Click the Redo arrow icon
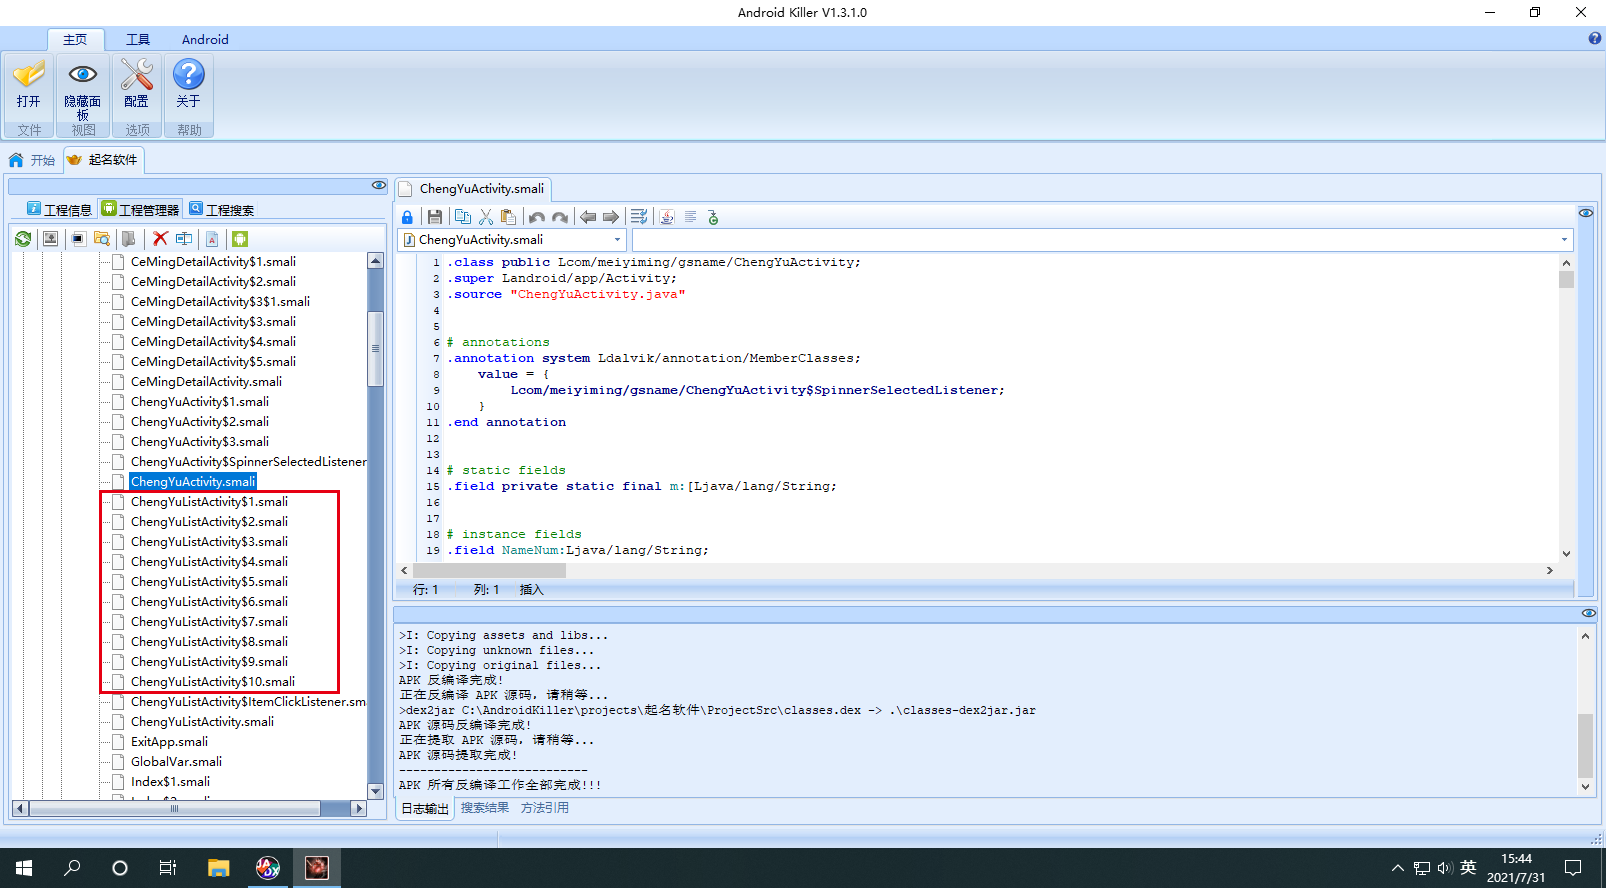 tap(560, 217)
